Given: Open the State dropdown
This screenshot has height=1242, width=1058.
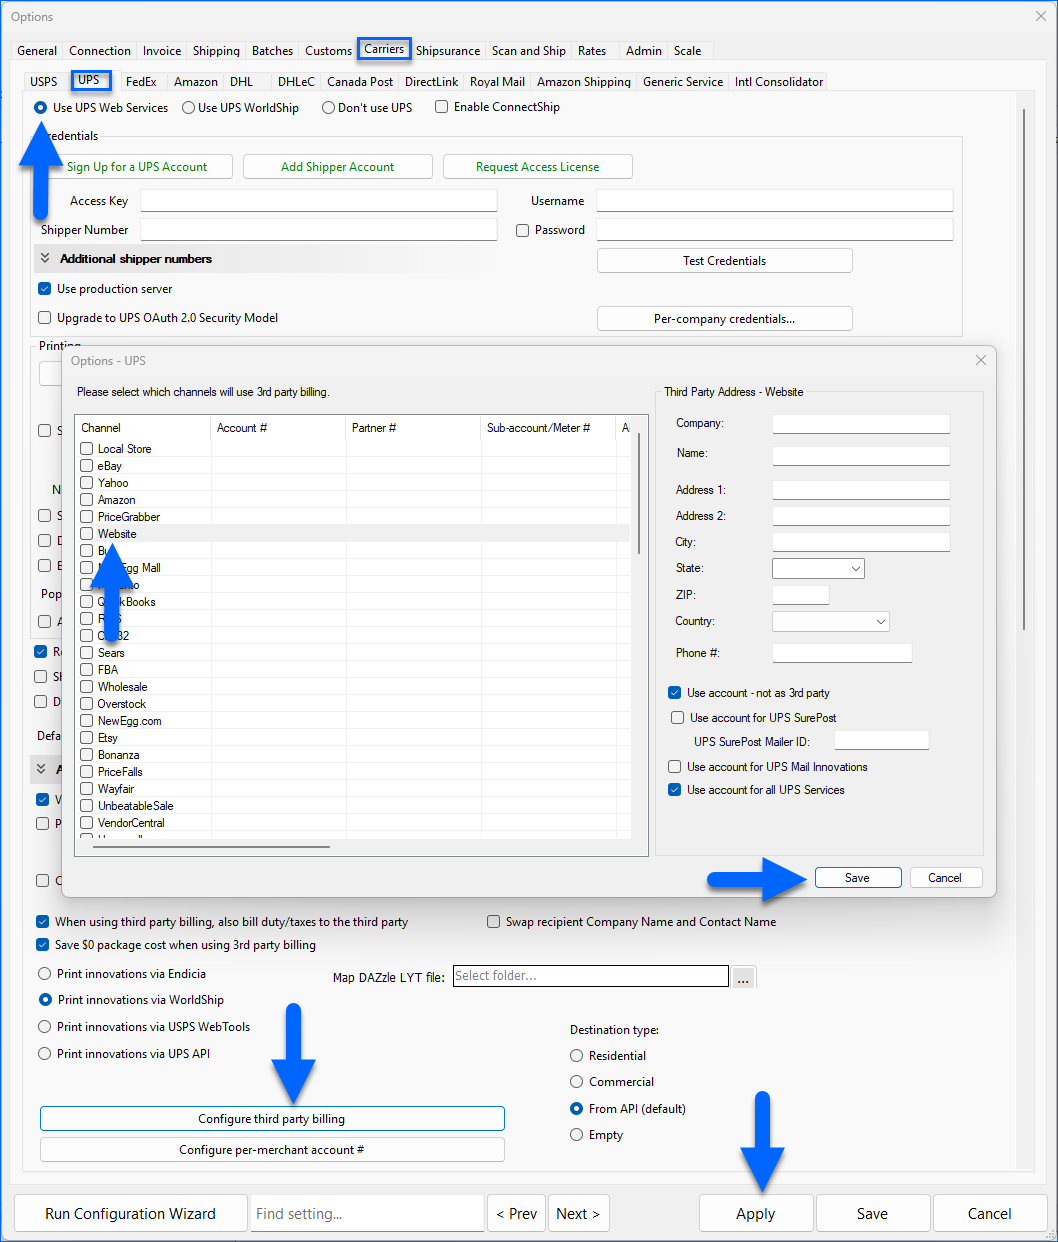Looking at the screenshot, I should pyautogui.click(x=818, y=568).
